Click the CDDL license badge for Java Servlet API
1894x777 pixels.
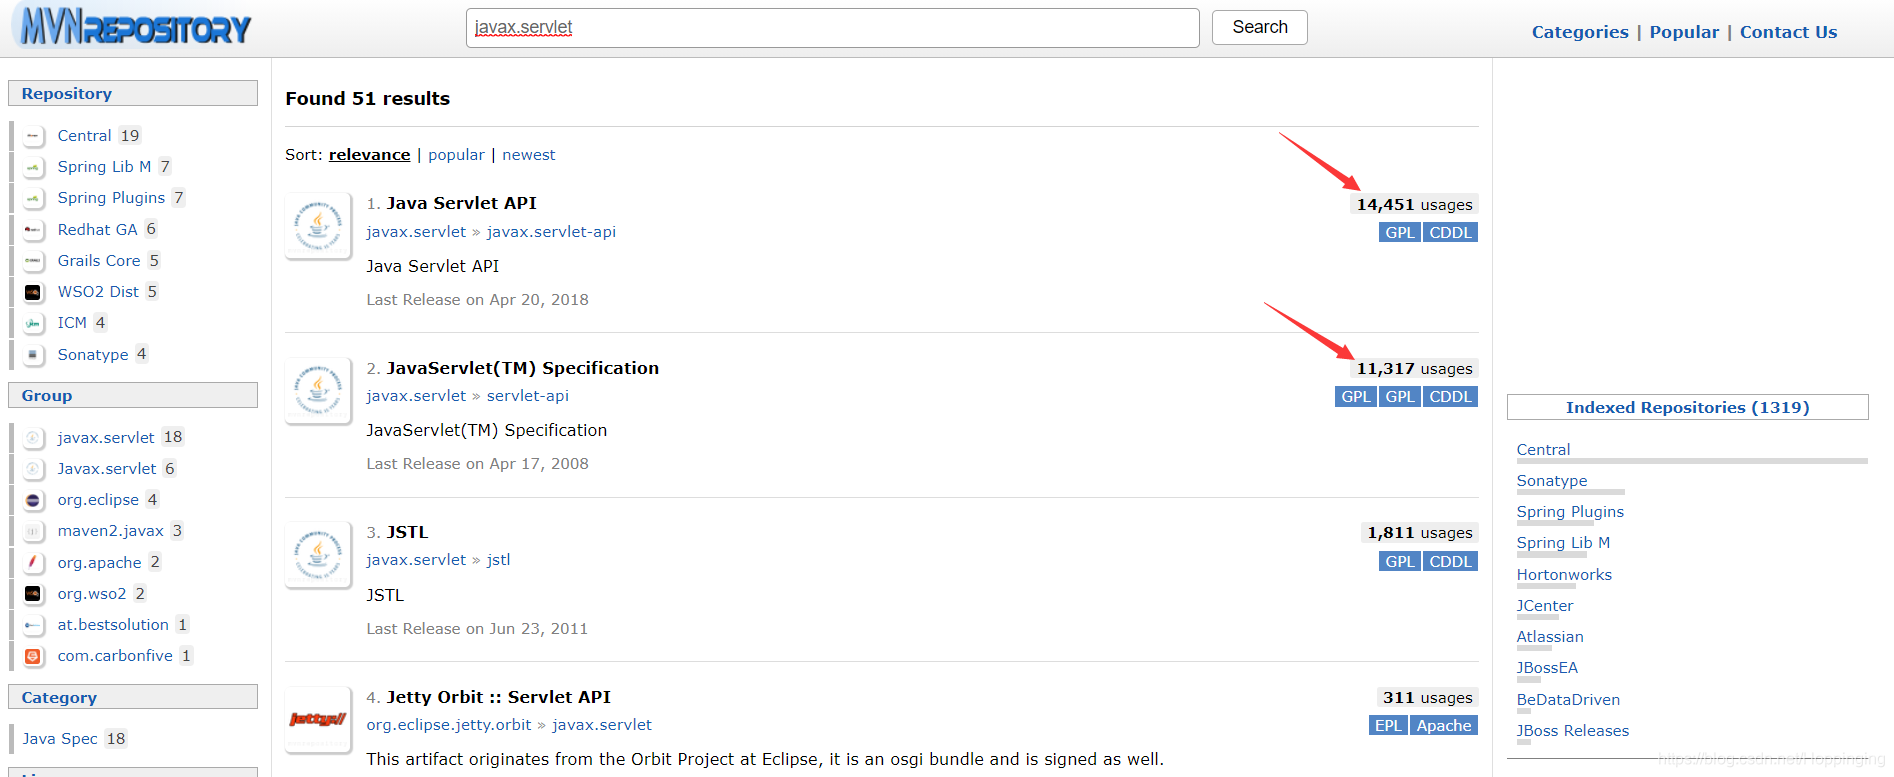(x=1450, y=233)
